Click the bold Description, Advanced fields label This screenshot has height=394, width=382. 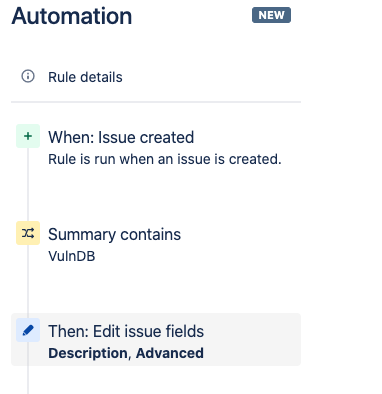(x=126, y=353)
